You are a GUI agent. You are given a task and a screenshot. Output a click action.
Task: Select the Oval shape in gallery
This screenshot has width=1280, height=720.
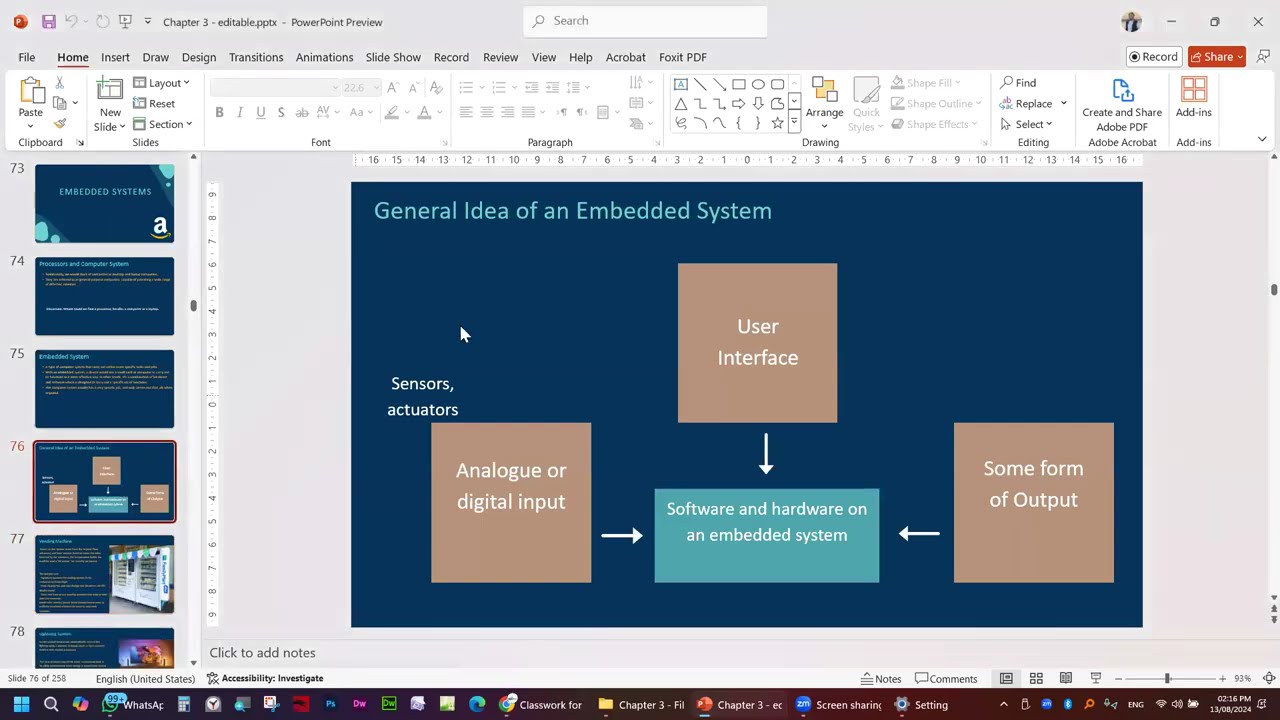click(x=758, y=84)
